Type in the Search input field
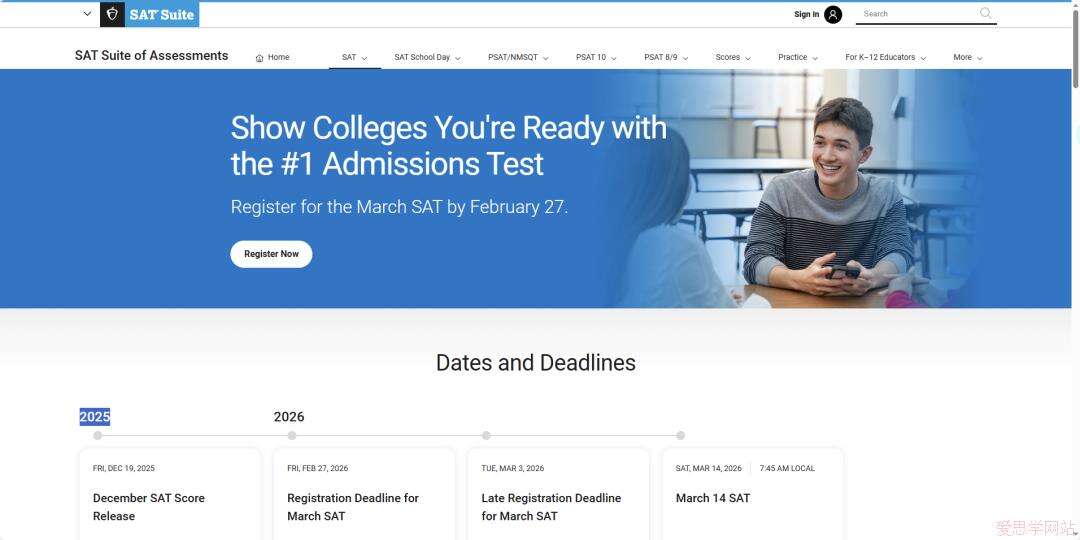This screenshot has height=540, width=1080. coord(915,14)
